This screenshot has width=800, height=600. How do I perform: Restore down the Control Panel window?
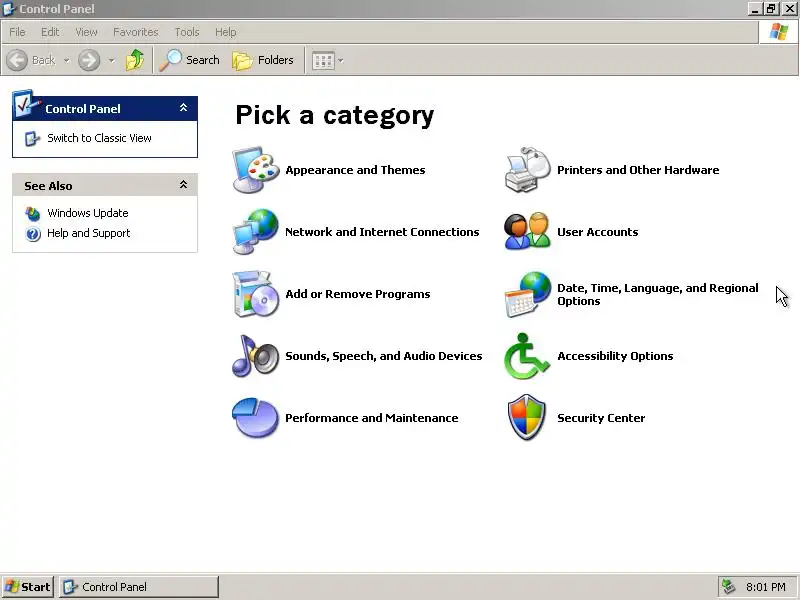tap(771, 9)
